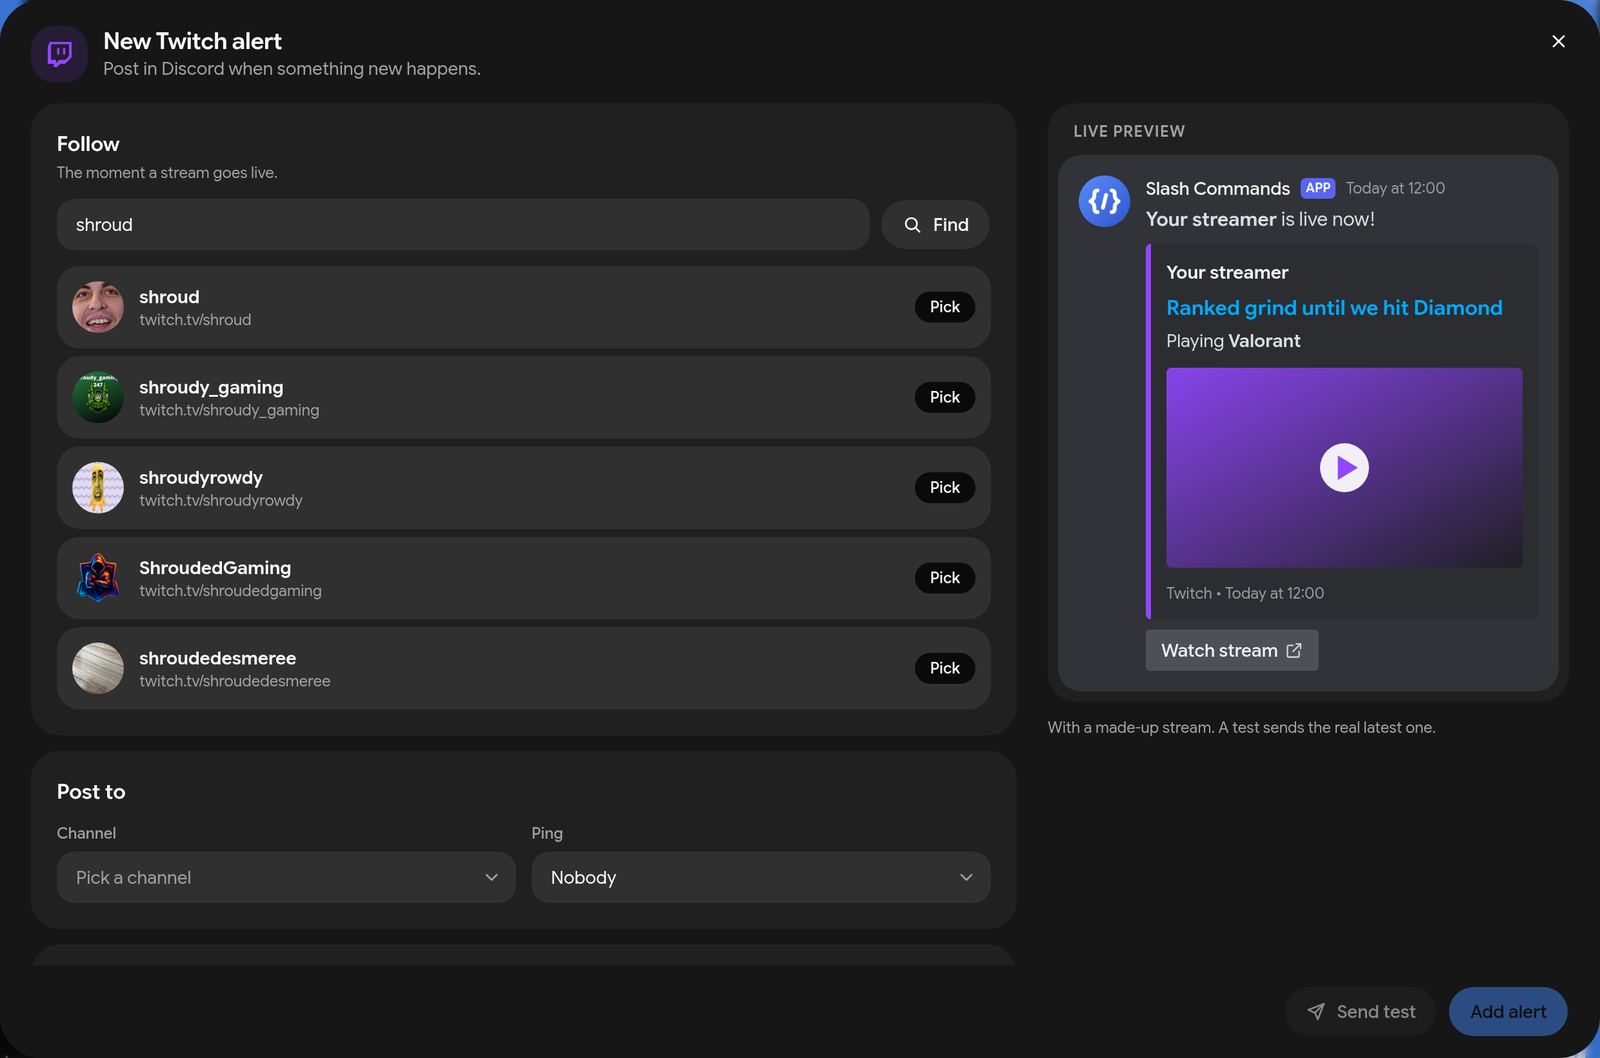Click the shroudyrowdy avatar icon
This screenshot has height=1058, width=1600.
(98, 487)
